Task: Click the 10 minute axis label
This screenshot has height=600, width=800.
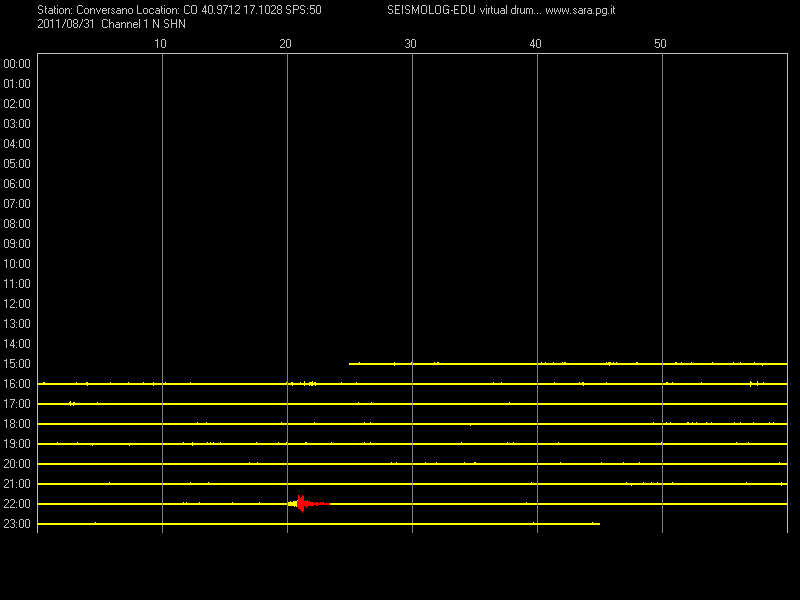Action: (160, 44)
